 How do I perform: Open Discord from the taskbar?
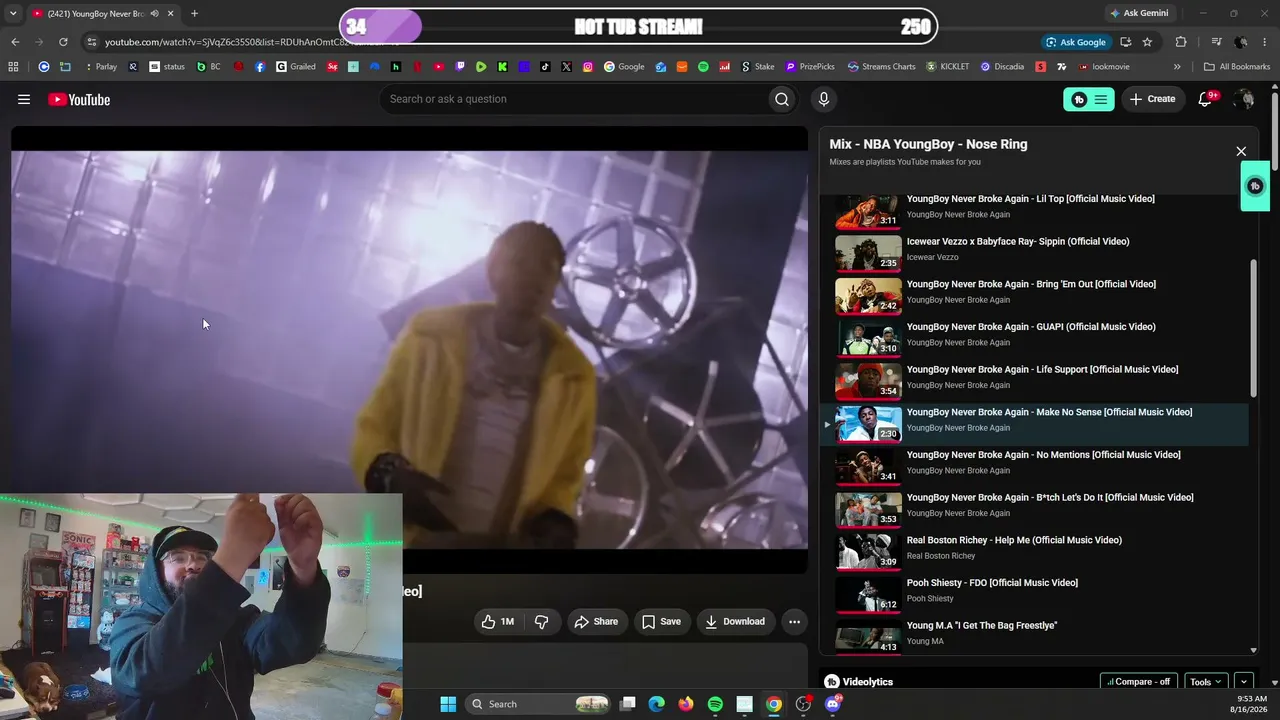[x=833, y=704]
